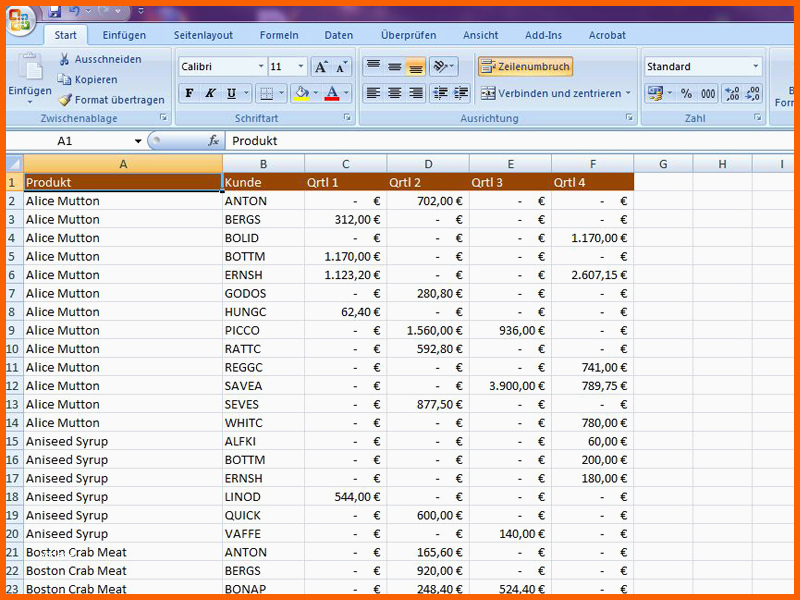Toggle bold F formatting
The width and height of the screenshot is (800, 600).
[189, 93]
